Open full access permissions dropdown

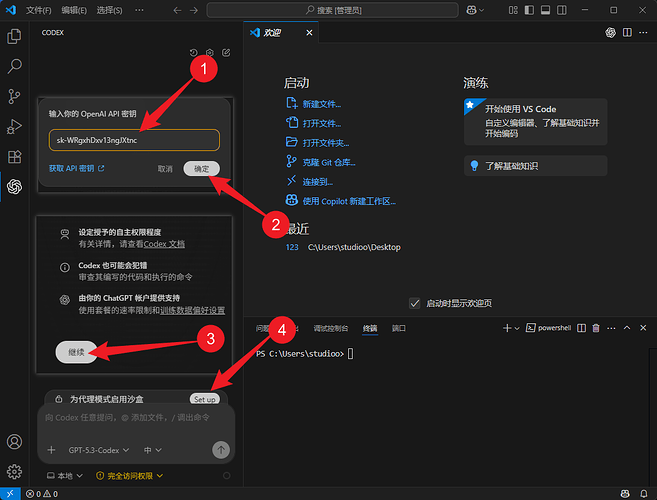click(x=129, y=476)
